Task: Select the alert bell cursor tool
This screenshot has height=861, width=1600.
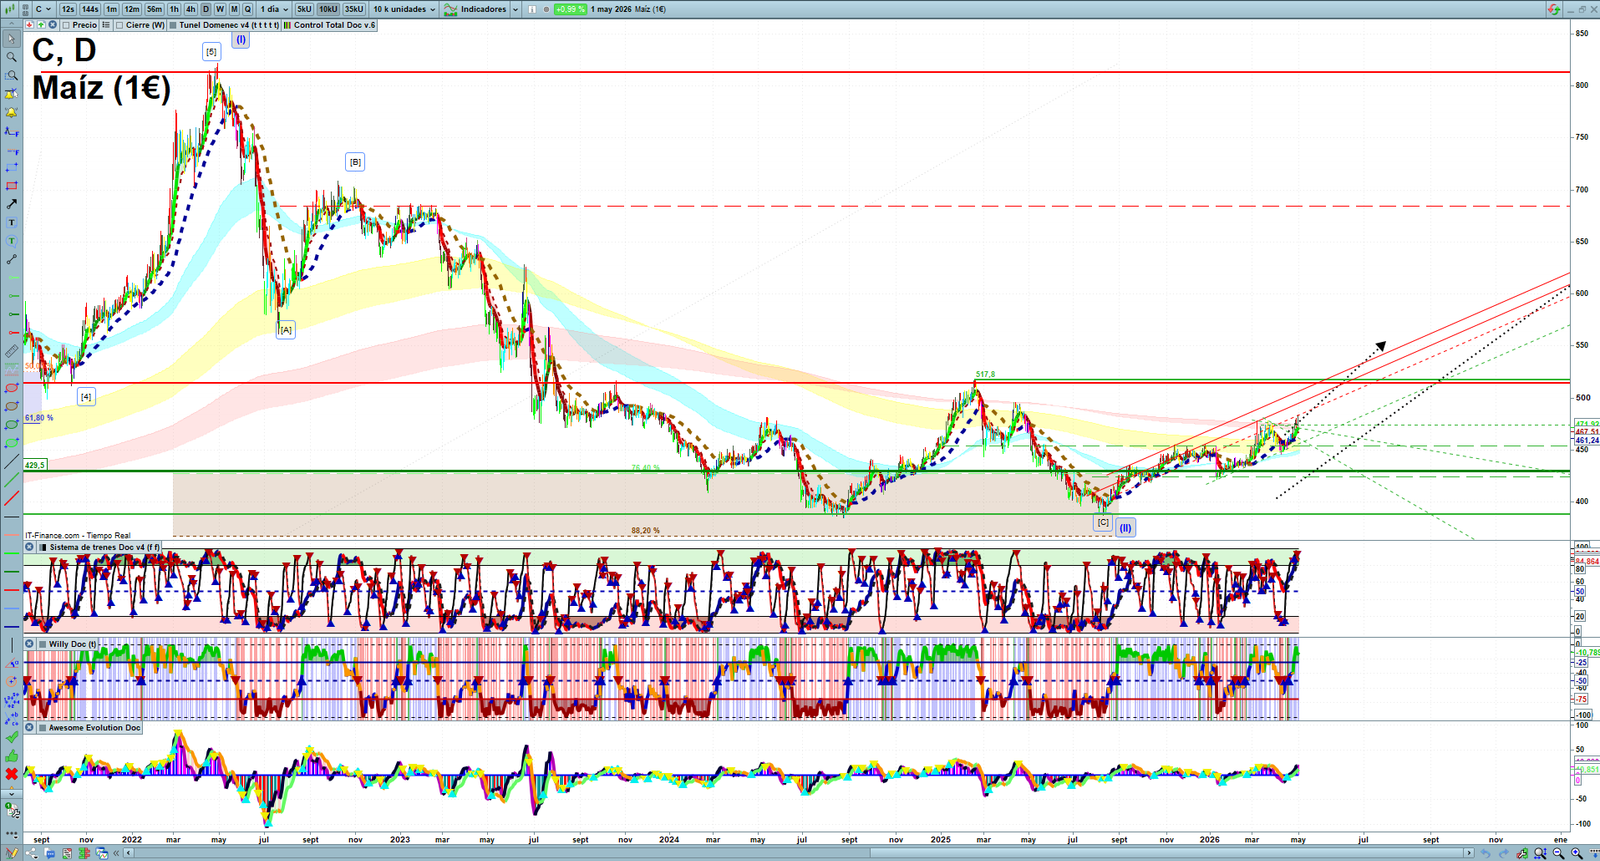Action: pyautogui.click(x=11, y=94)
